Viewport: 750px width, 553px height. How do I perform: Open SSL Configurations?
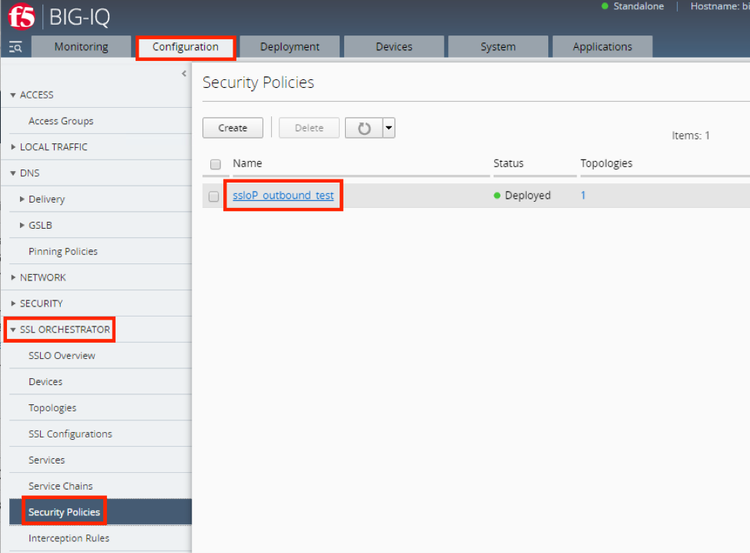click(70, 434)
